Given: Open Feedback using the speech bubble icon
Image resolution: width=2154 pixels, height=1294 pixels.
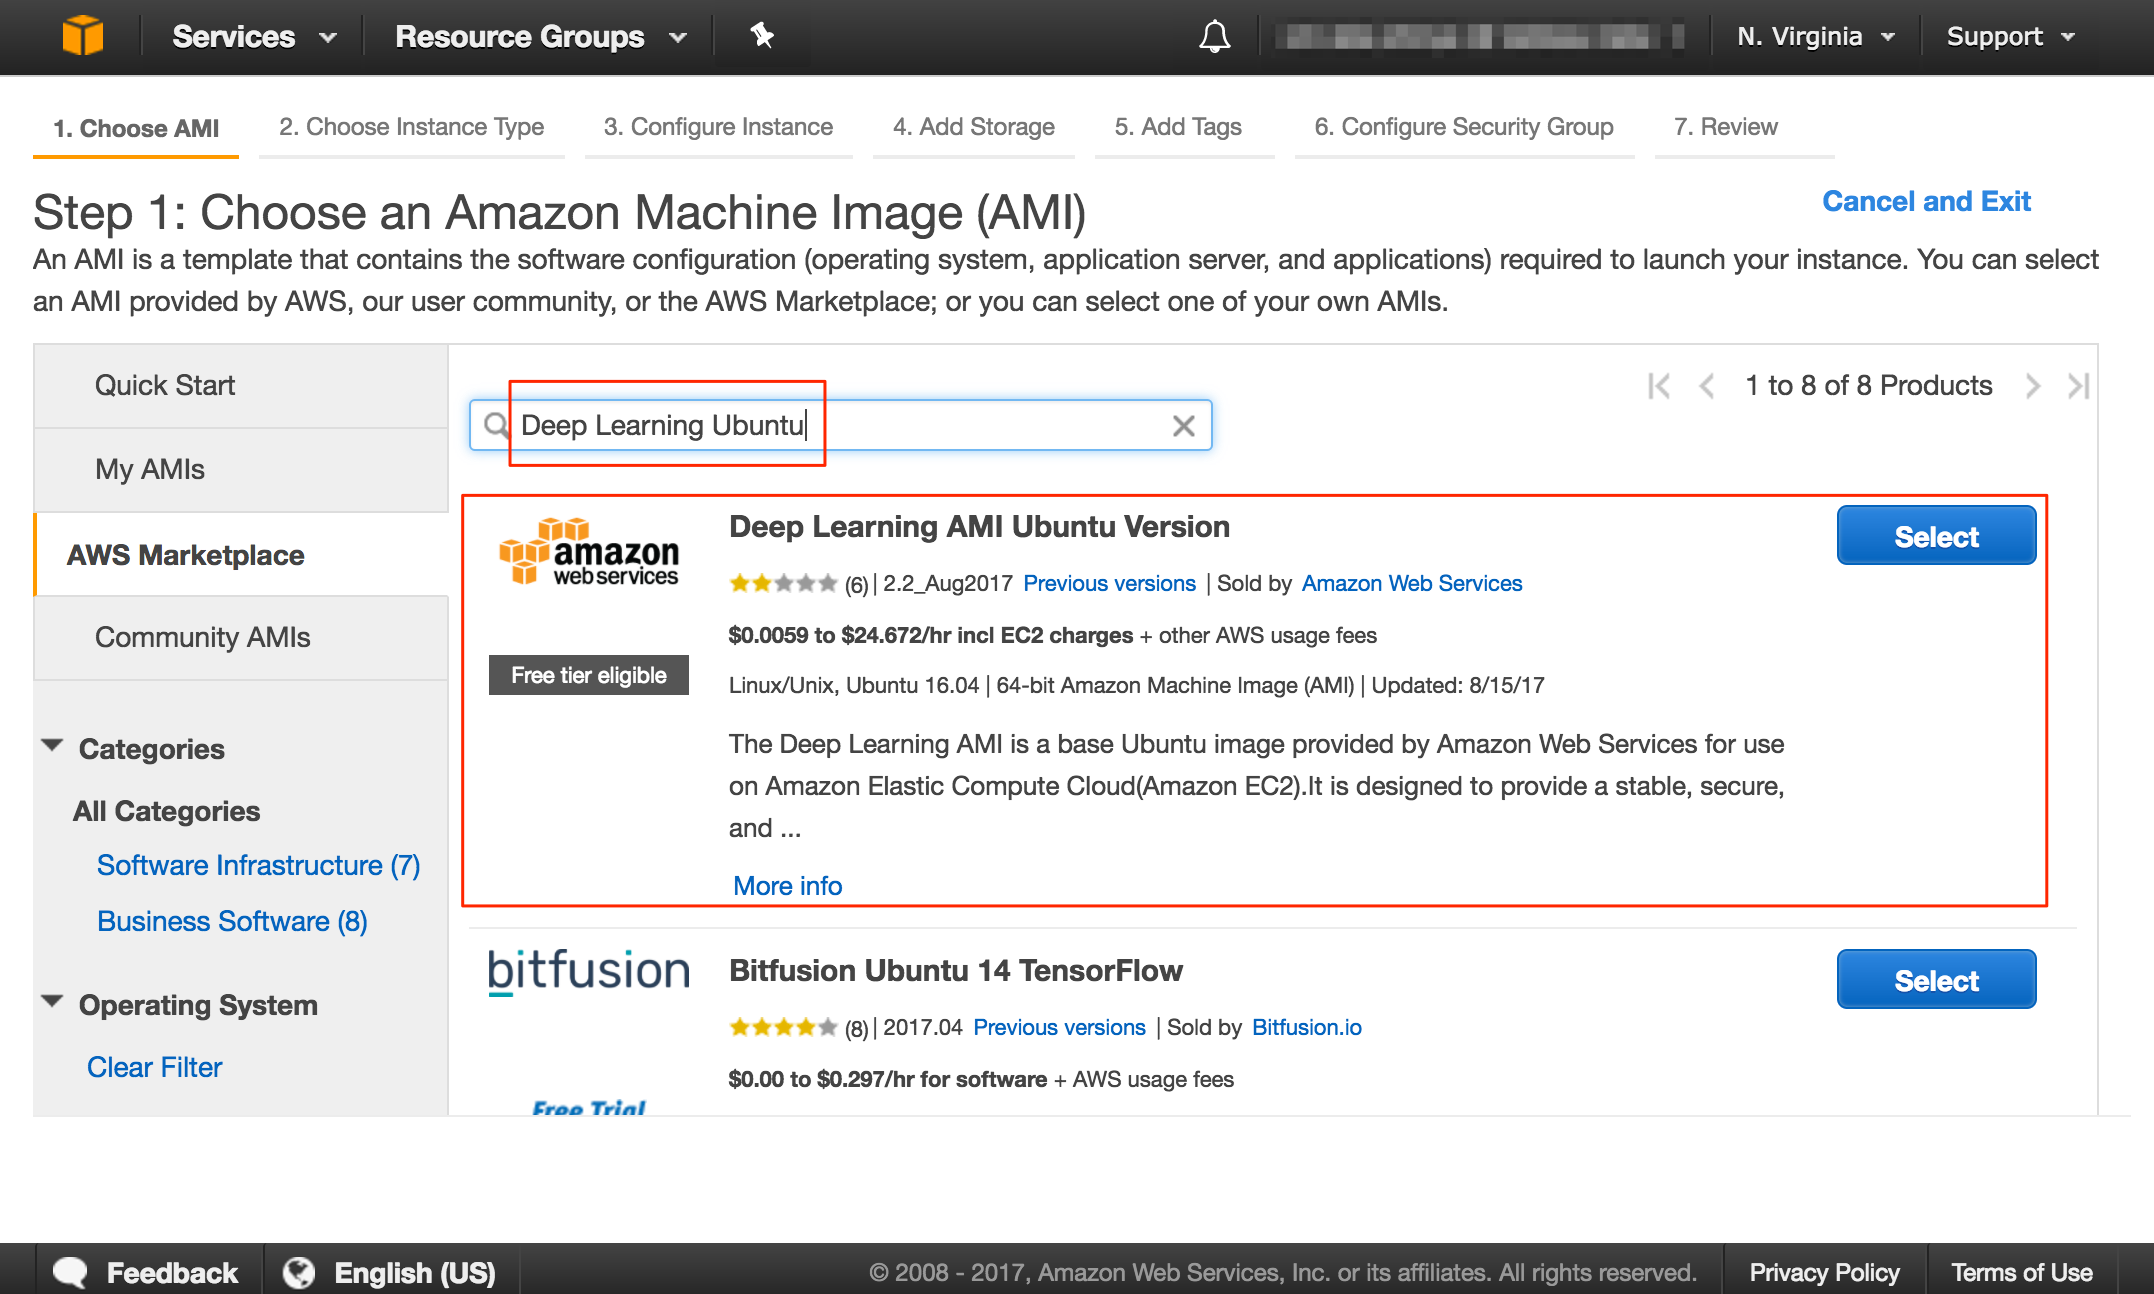Looking at the screenshot, I should pyautogui.click(x=69, y=1271).
